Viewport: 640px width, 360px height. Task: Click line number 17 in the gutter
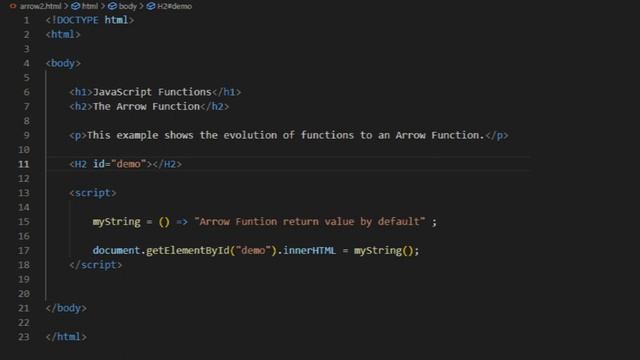click(x=24, y=250)
